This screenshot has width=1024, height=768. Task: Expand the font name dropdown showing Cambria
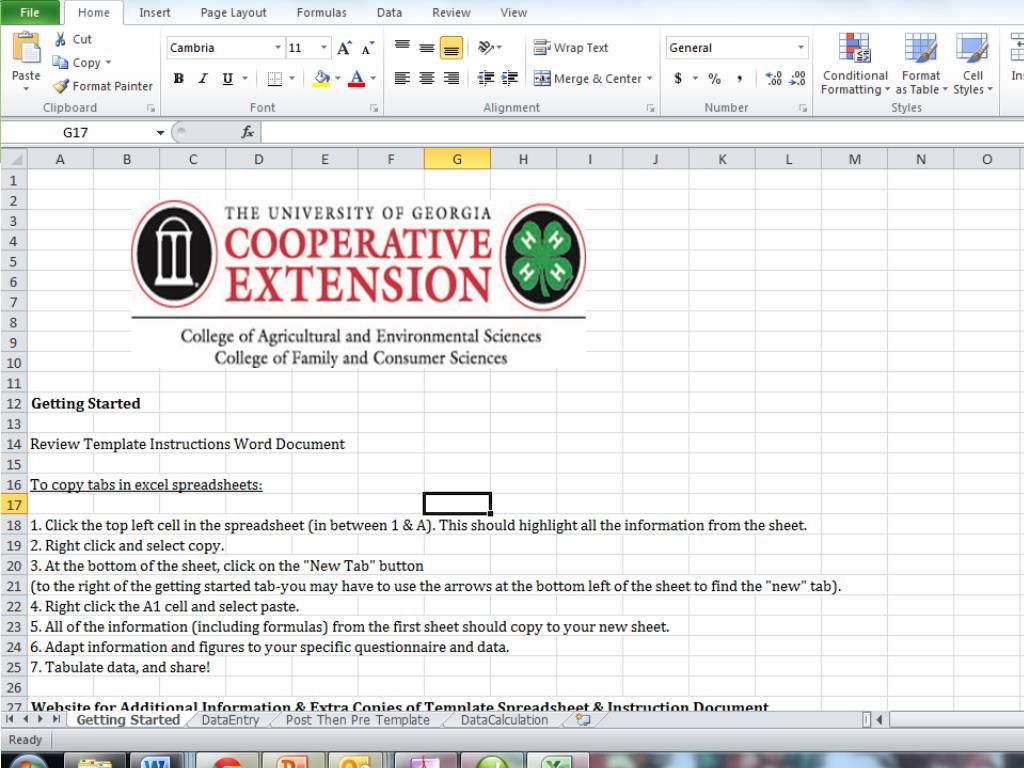(278, 48)
